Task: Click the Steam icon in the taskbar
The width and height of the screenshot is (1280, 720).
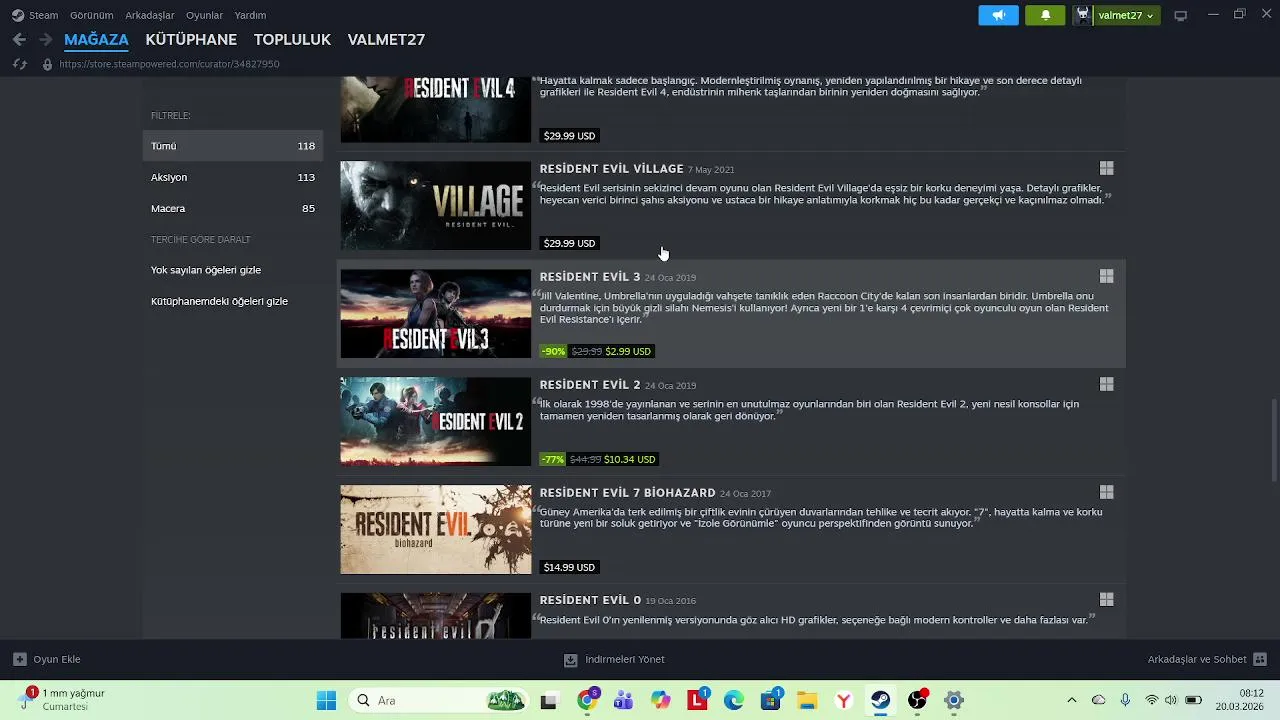Action: 880,700
